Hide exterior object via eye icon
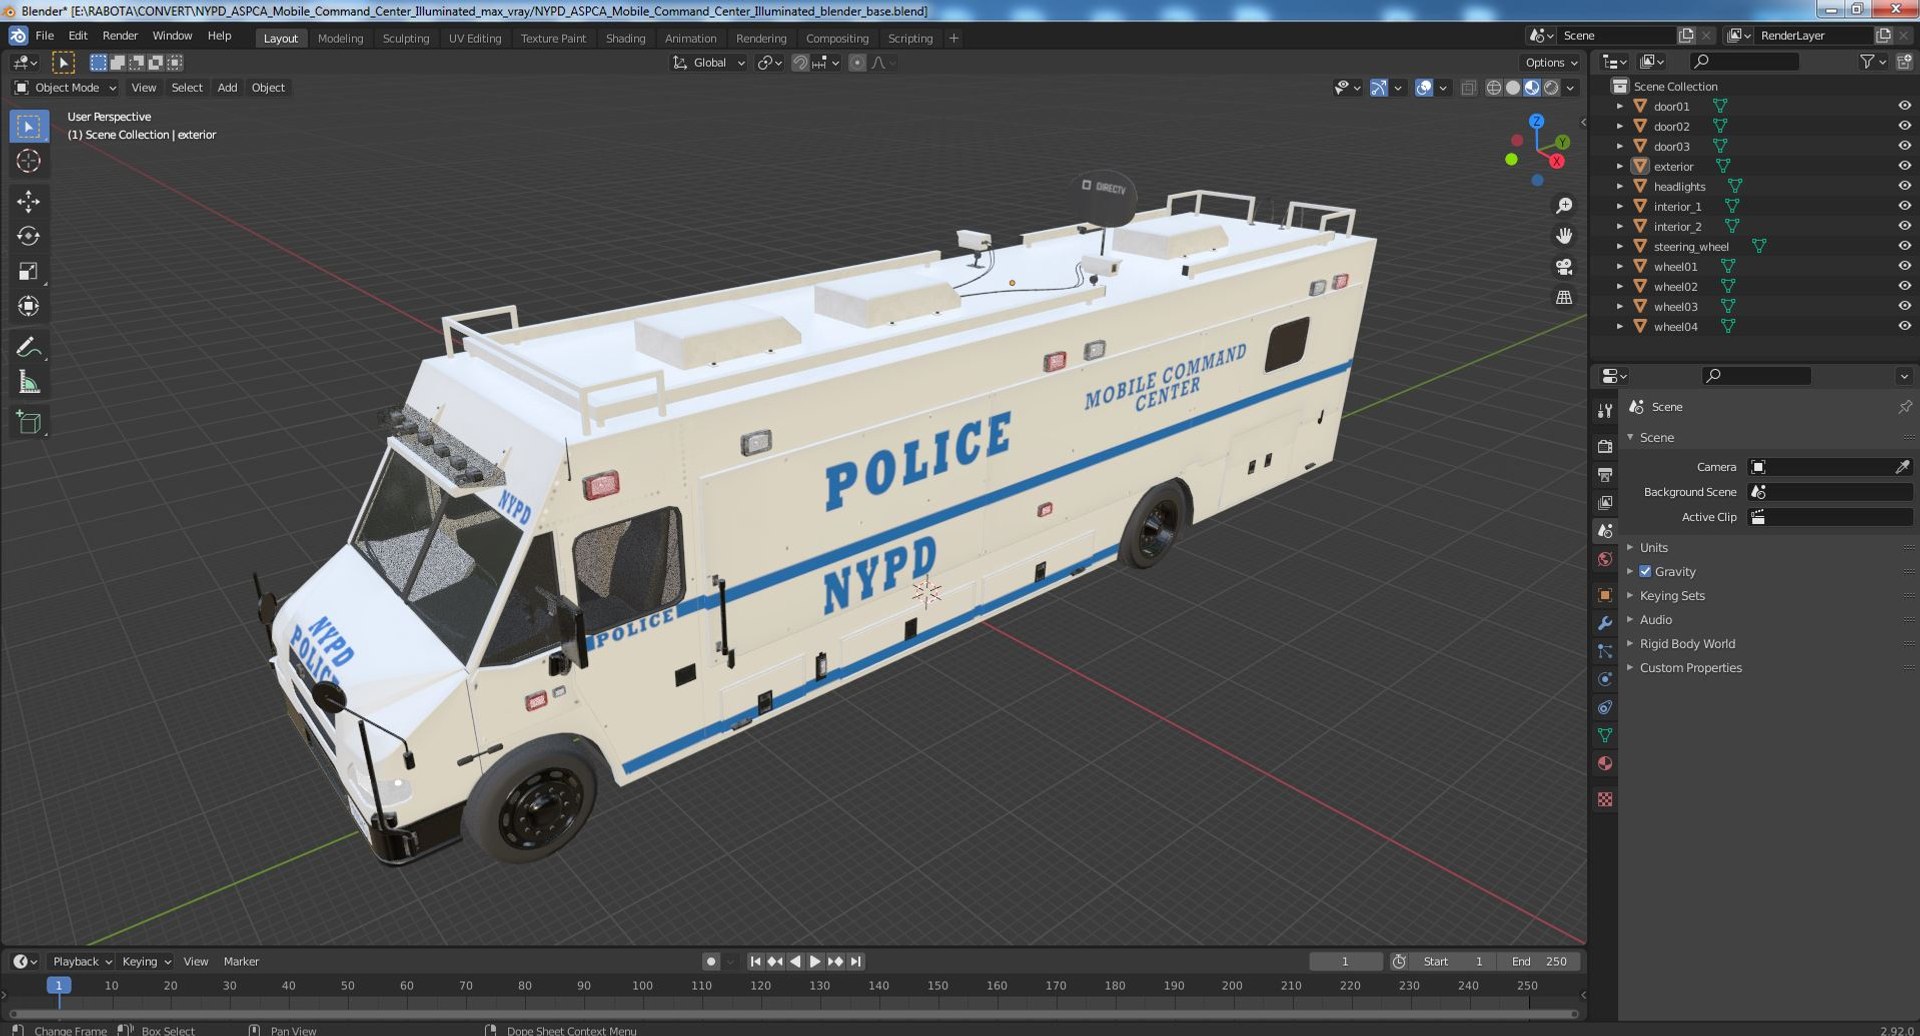1920x1036 pixels. coord(1904,166)
